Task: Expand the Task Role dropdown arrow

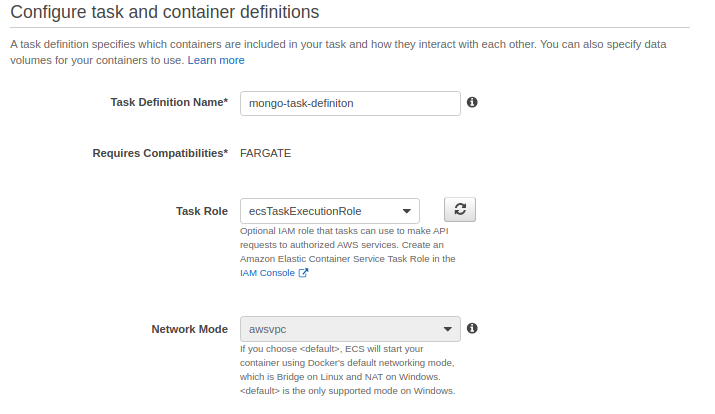Action: (406, 211)
